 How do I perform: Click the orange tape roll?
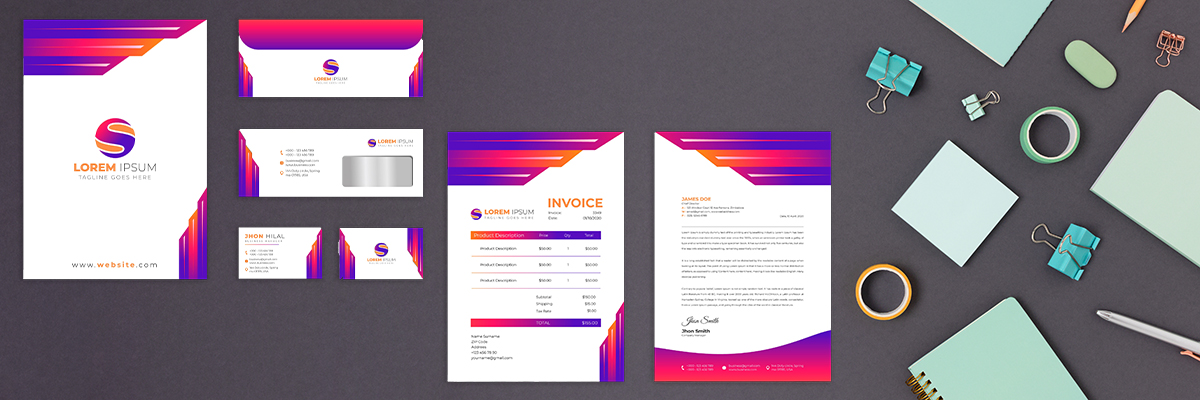tap(883, 291)
